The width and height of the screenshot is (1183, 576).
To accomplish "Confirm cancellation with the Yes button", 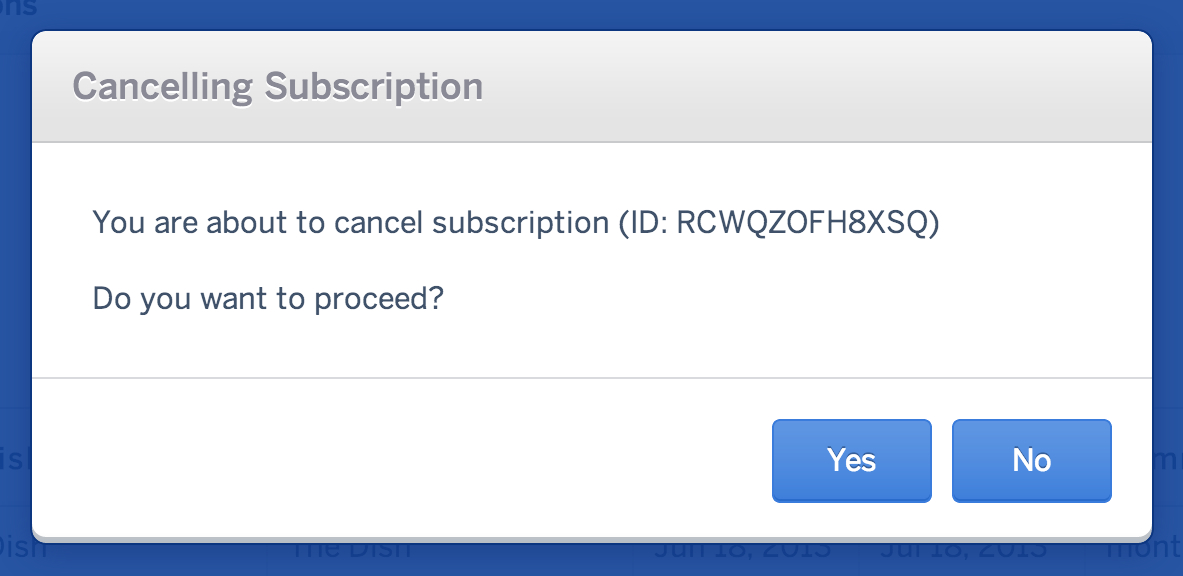I will coord(851,460).
